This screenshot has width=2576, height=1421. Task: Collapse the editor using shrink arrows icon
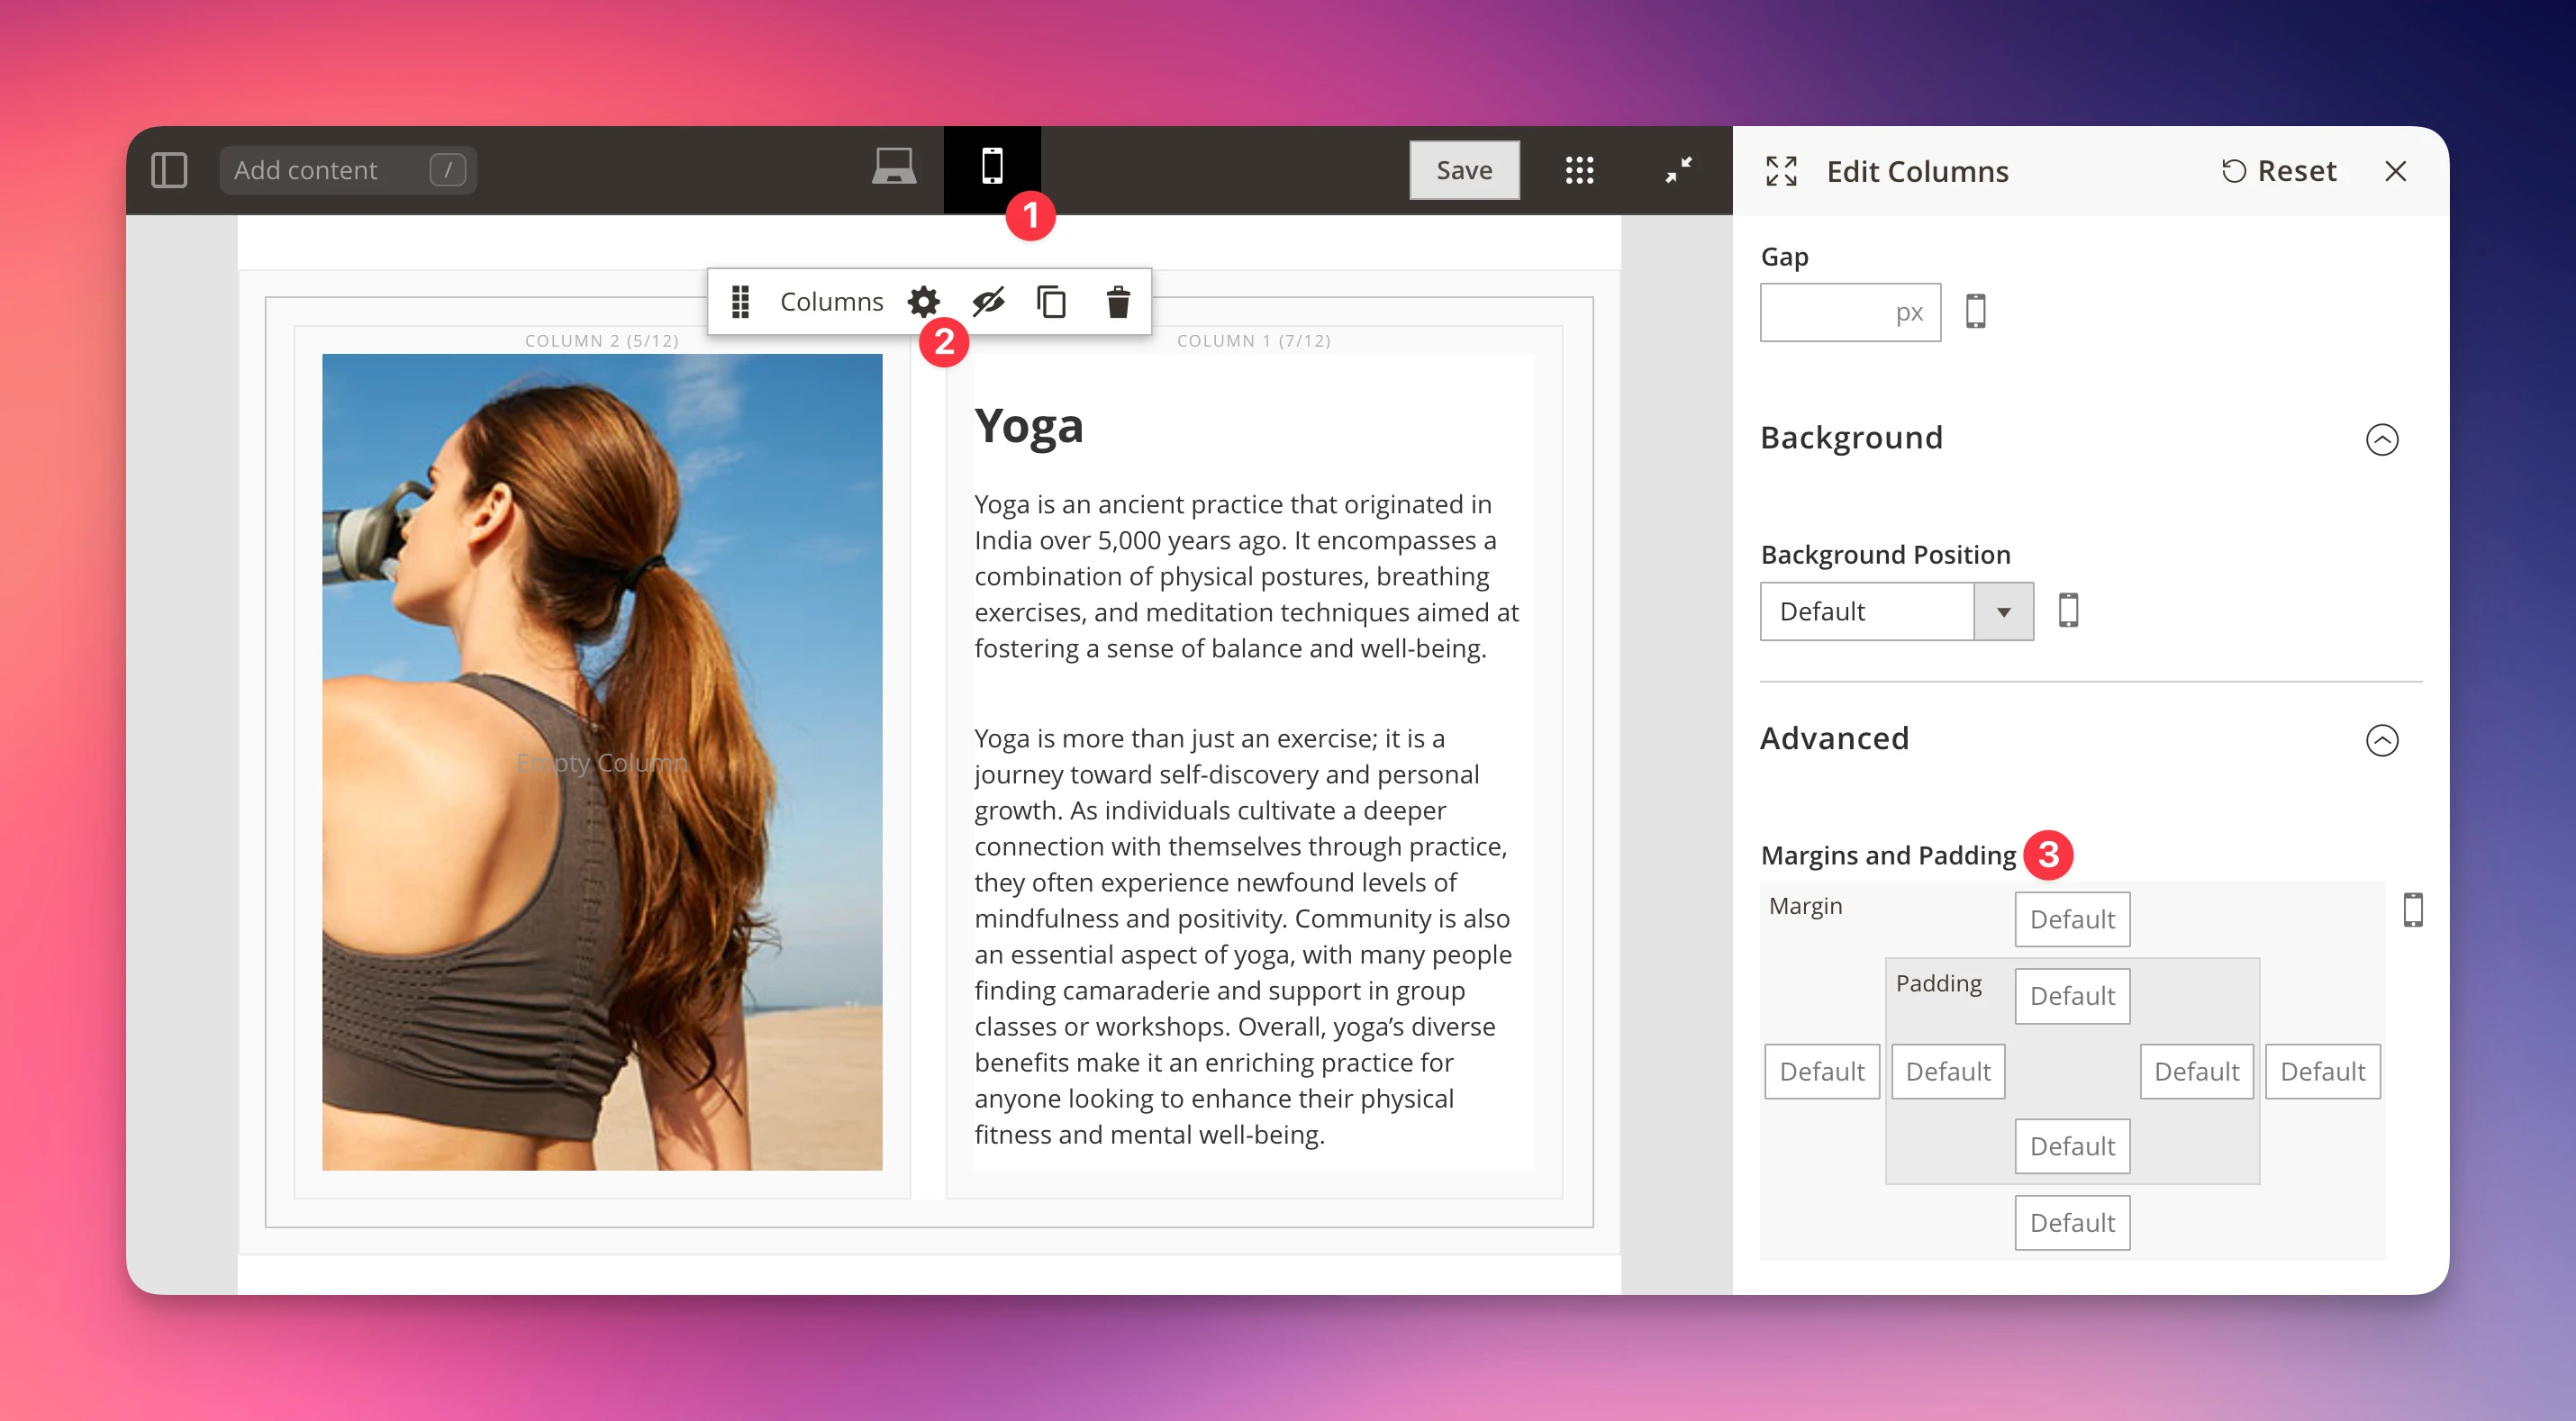click(1678, 170)
